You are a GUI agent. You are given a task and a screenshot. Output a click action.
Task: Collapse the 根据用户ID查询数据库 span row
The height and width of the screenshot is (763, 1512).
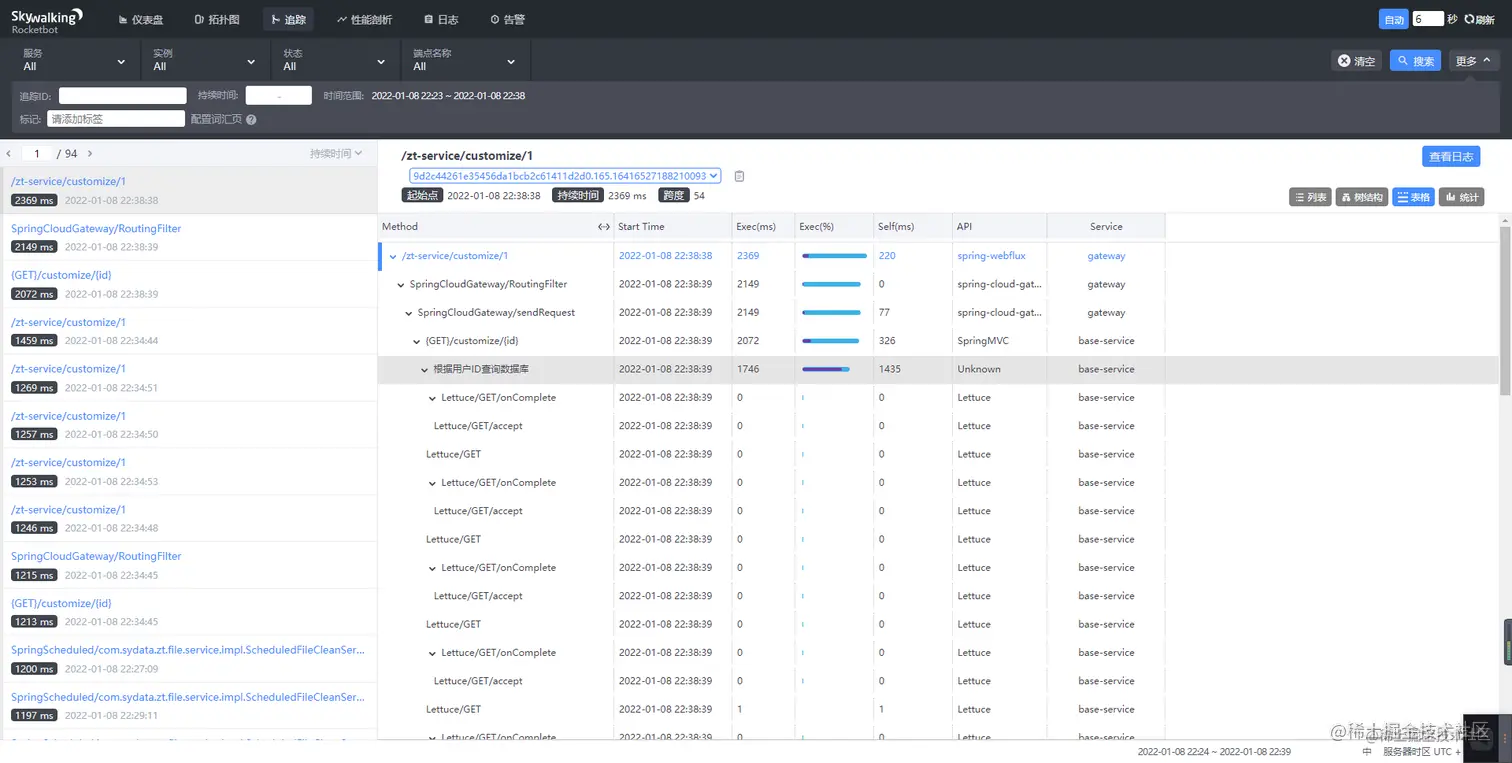click(x=425, y=370)
